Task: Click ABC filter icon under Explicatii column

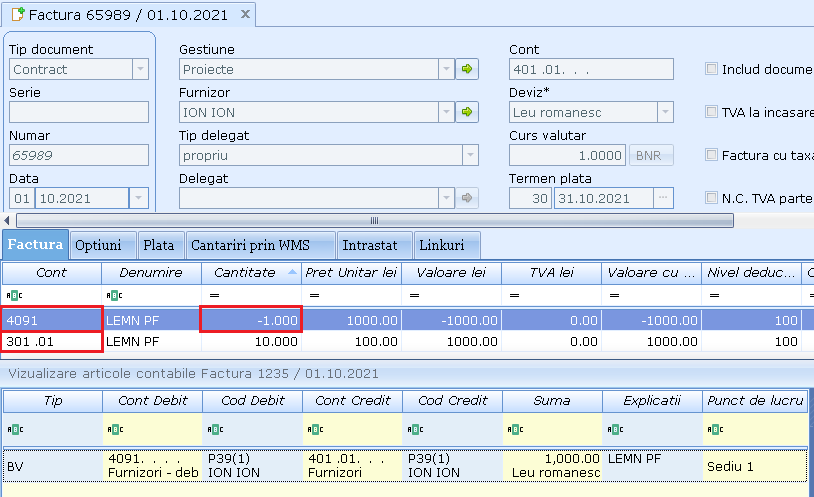Action: click(616, 429)
